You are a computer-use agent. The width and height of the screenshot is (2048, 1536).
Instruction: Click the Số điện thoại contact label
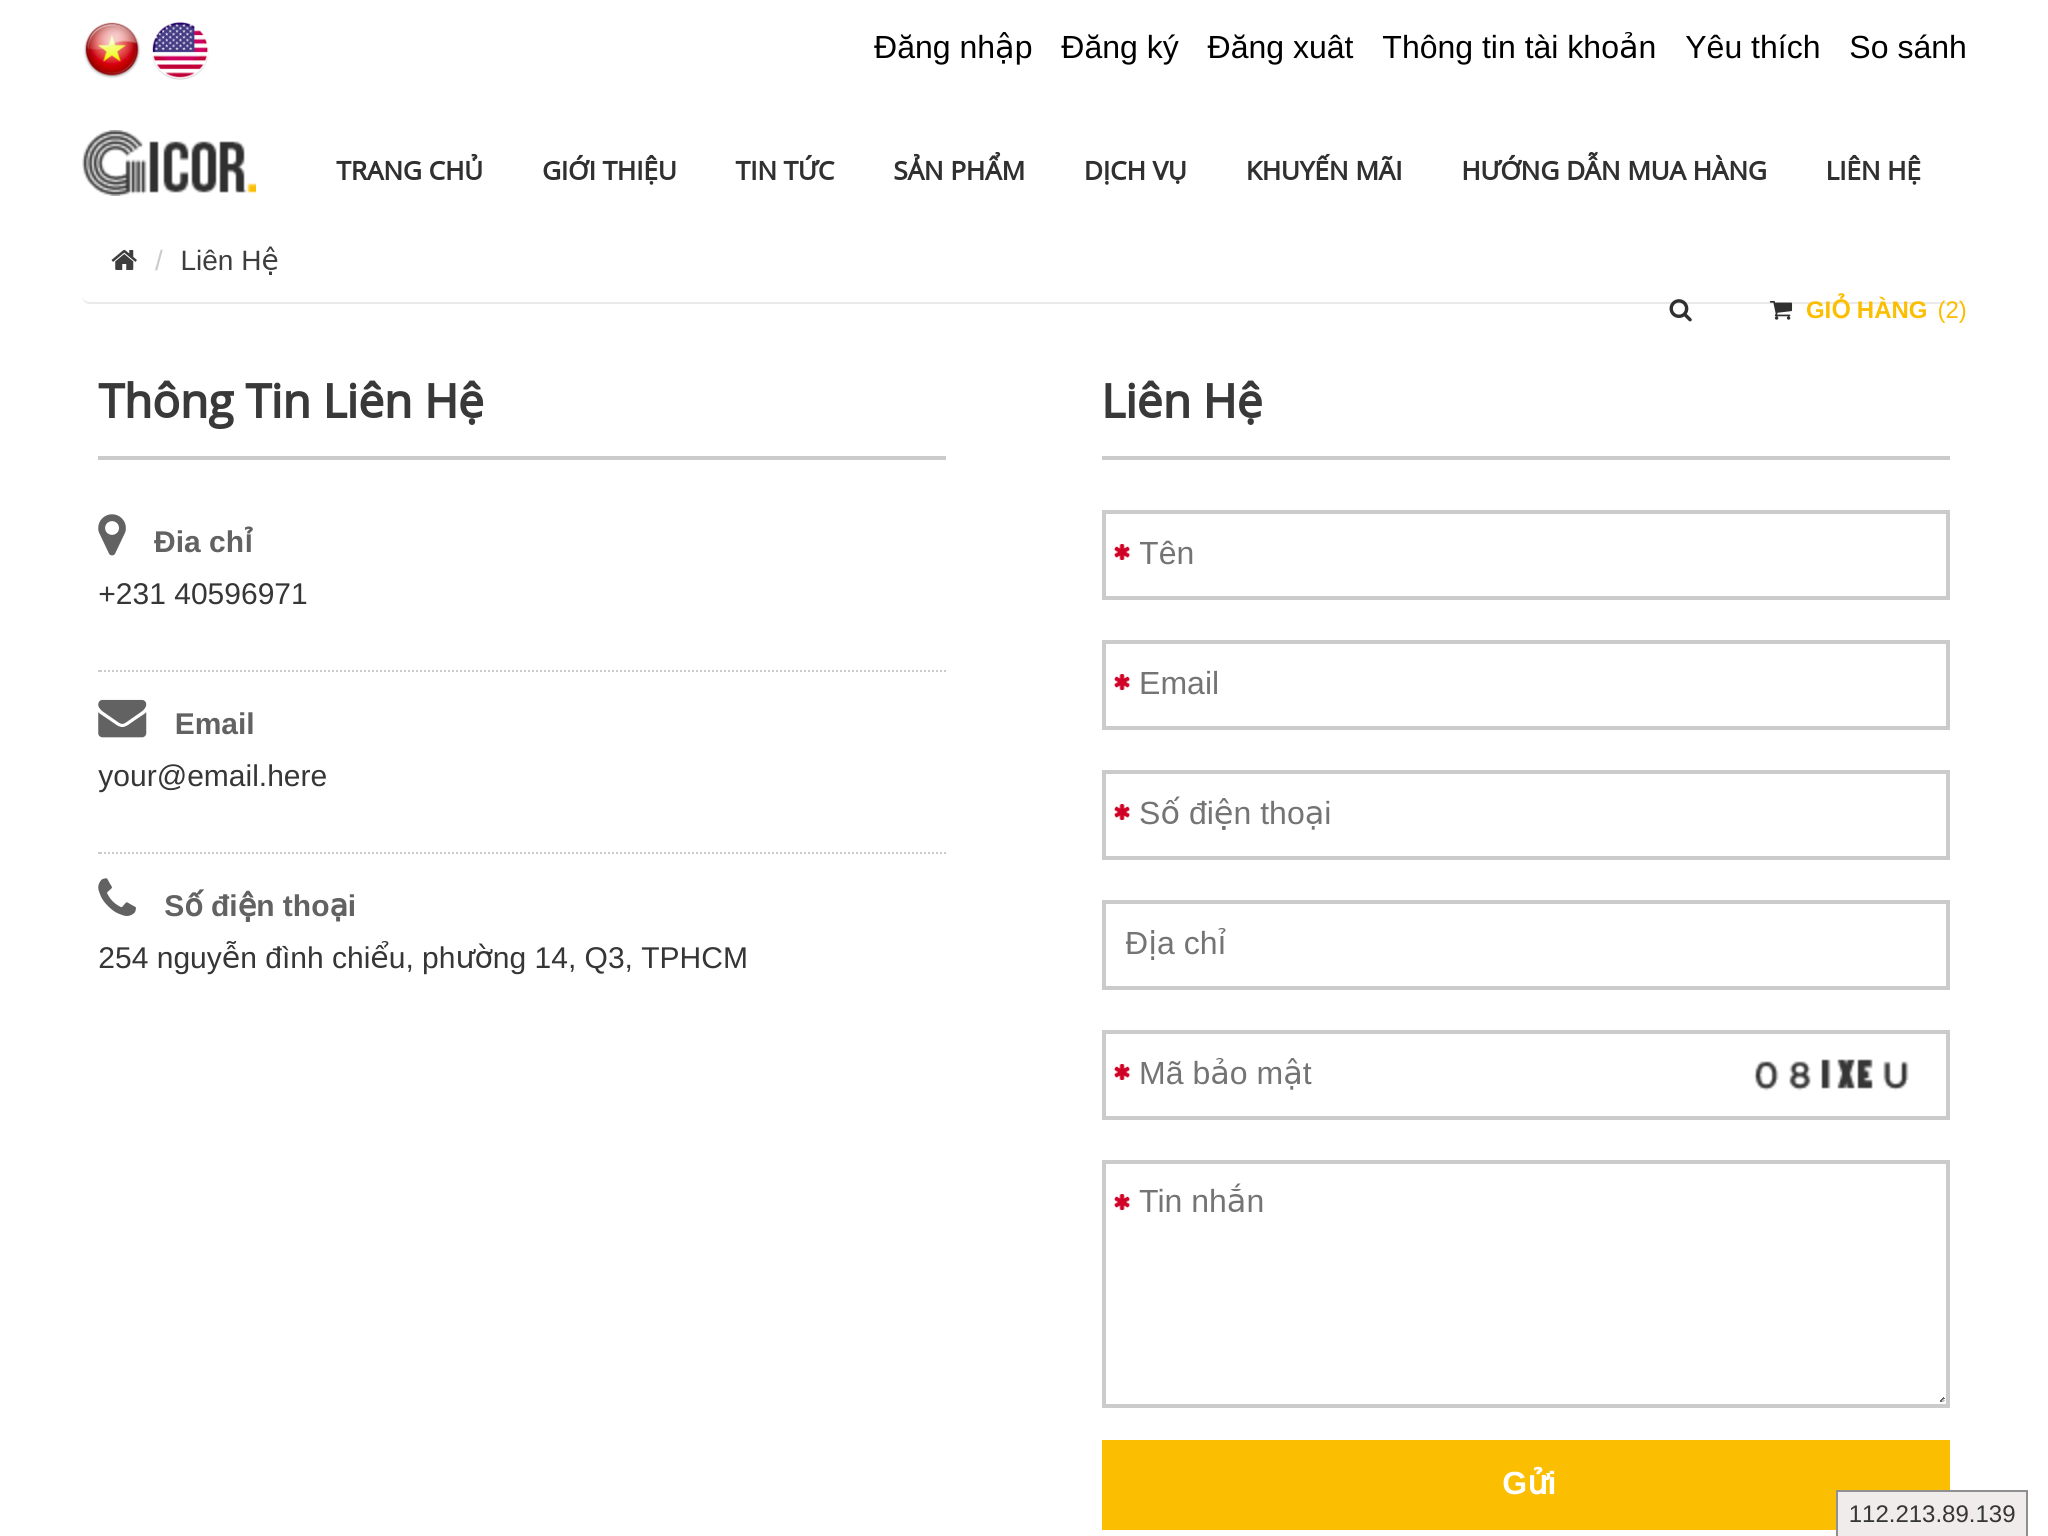coord(260,906)
